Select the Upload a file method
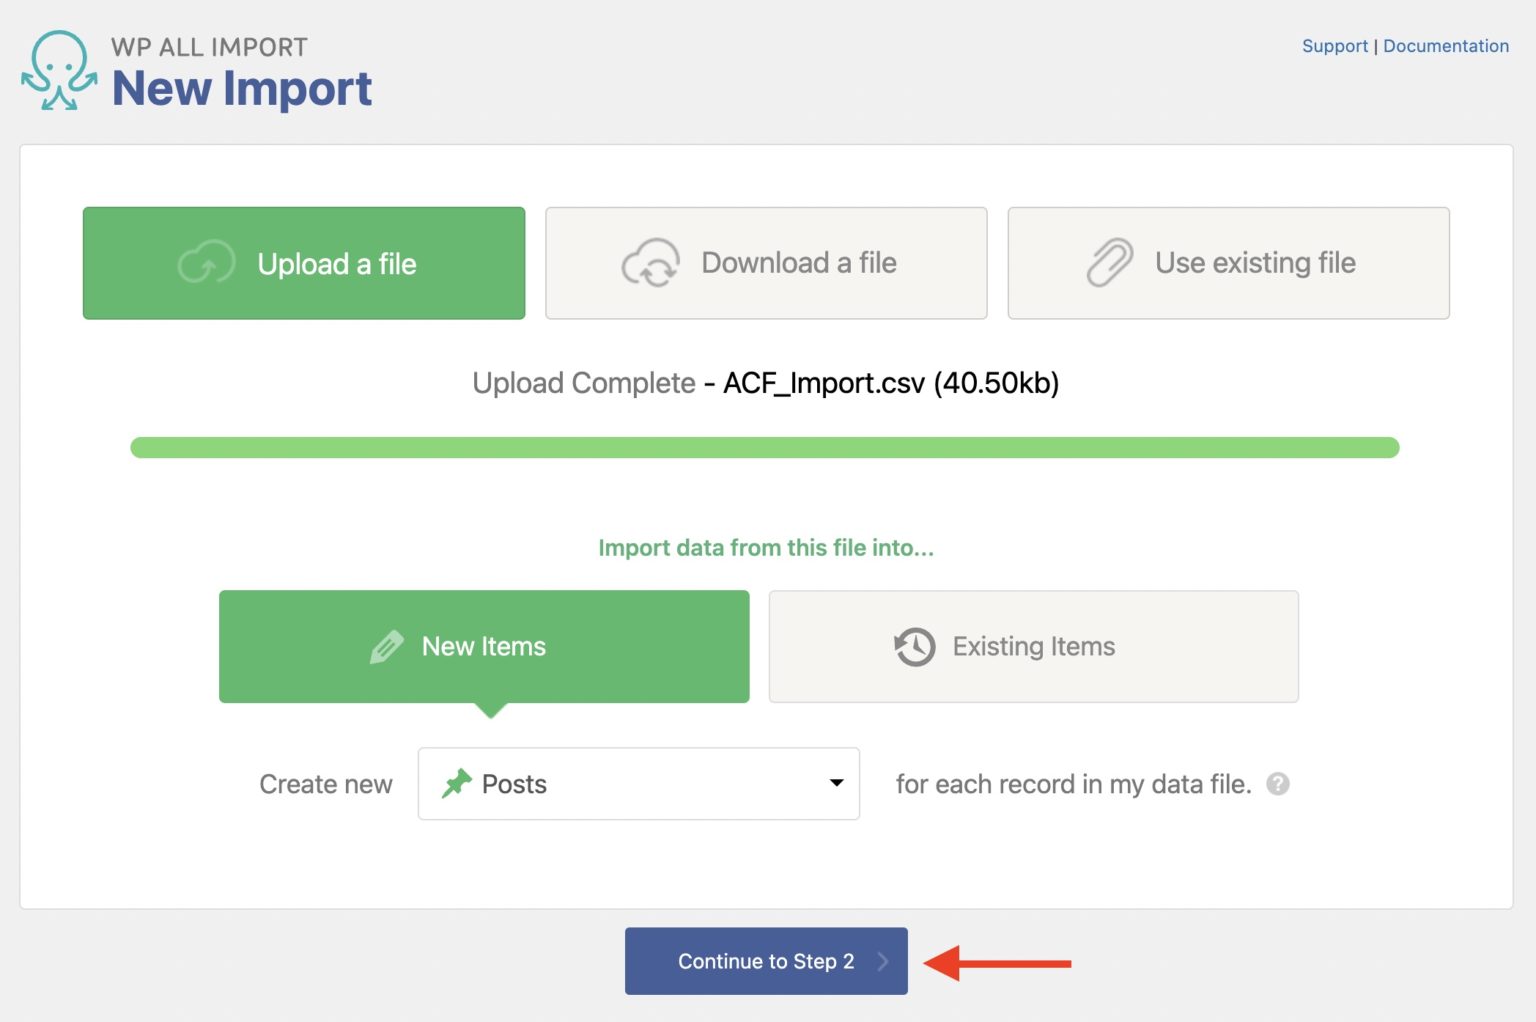Viewport: 1536px width, 1022px height. pos(304,263)
